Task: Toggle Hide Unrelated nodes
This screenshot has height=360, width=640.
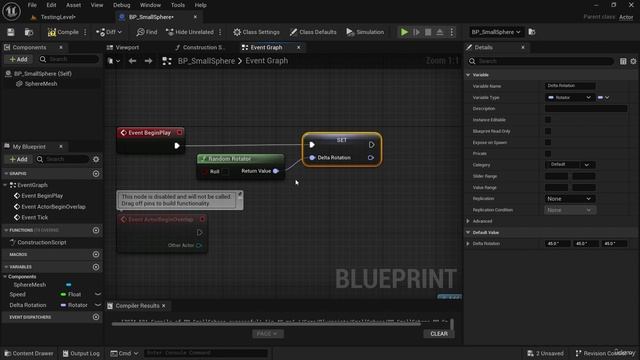Action: click(190, 32)
